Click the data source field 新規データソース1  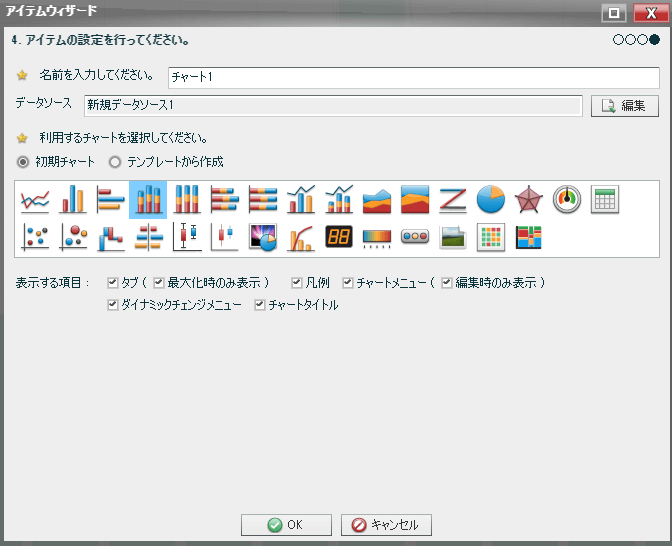(333, 105)
